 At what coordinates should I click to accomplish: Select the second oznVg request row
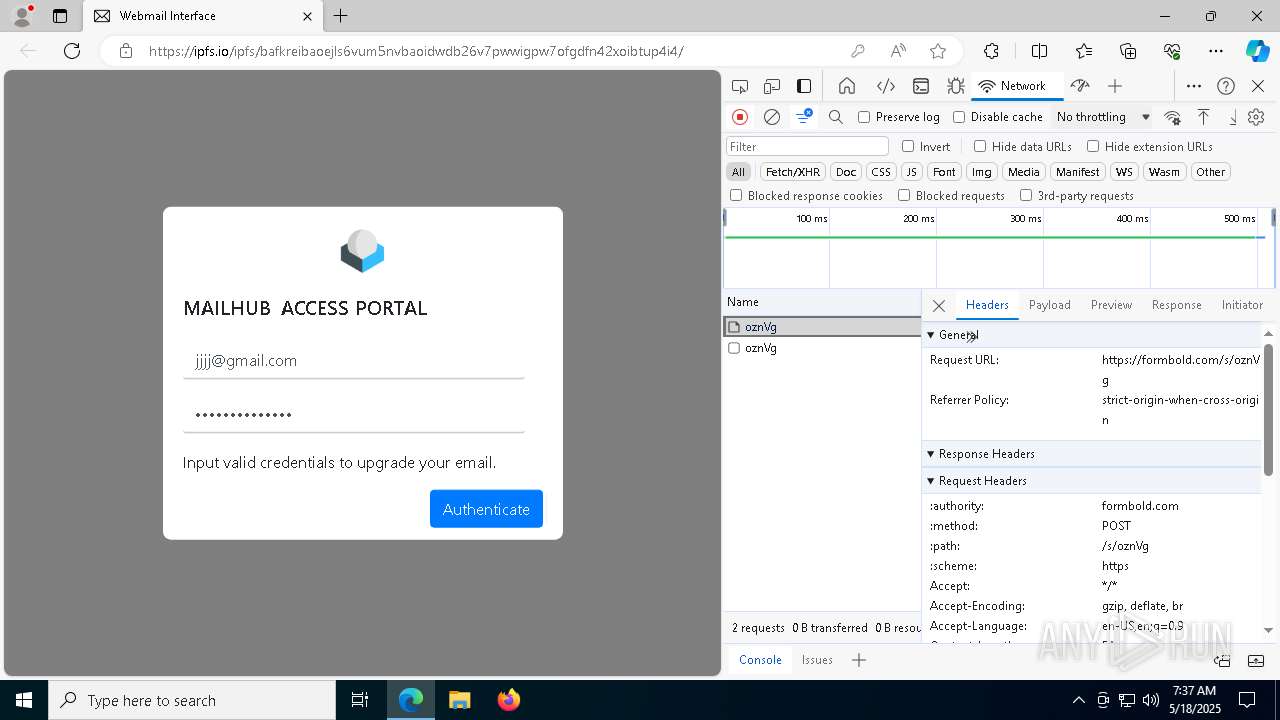tap(822, 348)
